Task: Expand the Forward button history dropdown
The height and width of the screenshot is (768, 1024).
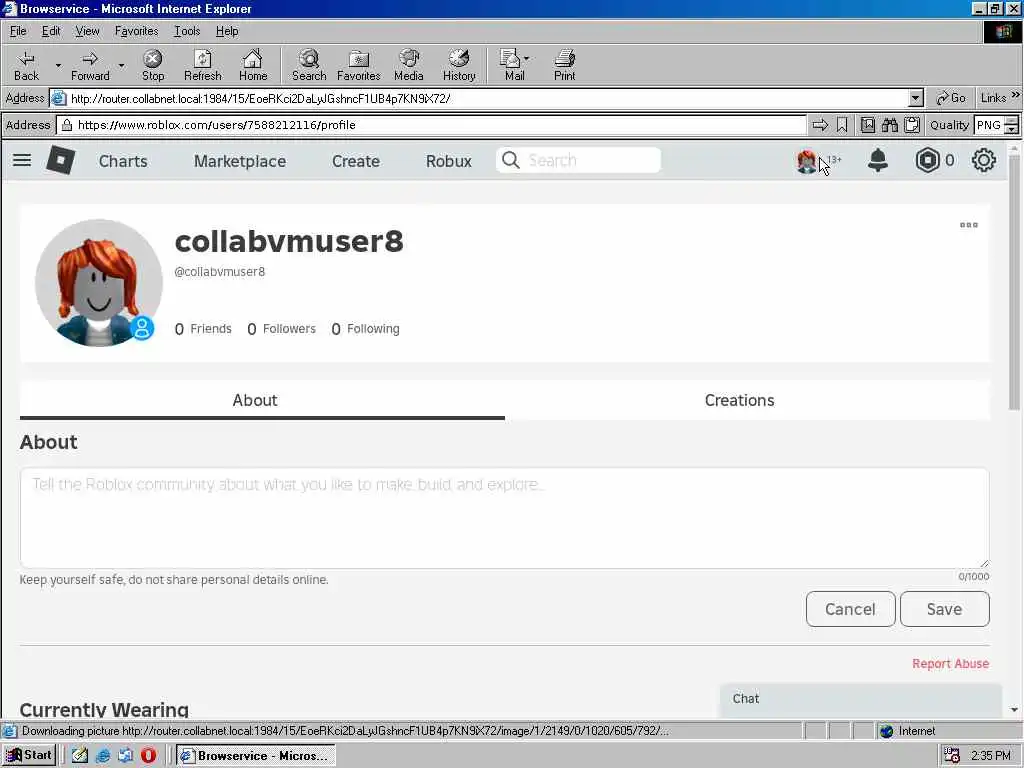Action: point(121,65)
